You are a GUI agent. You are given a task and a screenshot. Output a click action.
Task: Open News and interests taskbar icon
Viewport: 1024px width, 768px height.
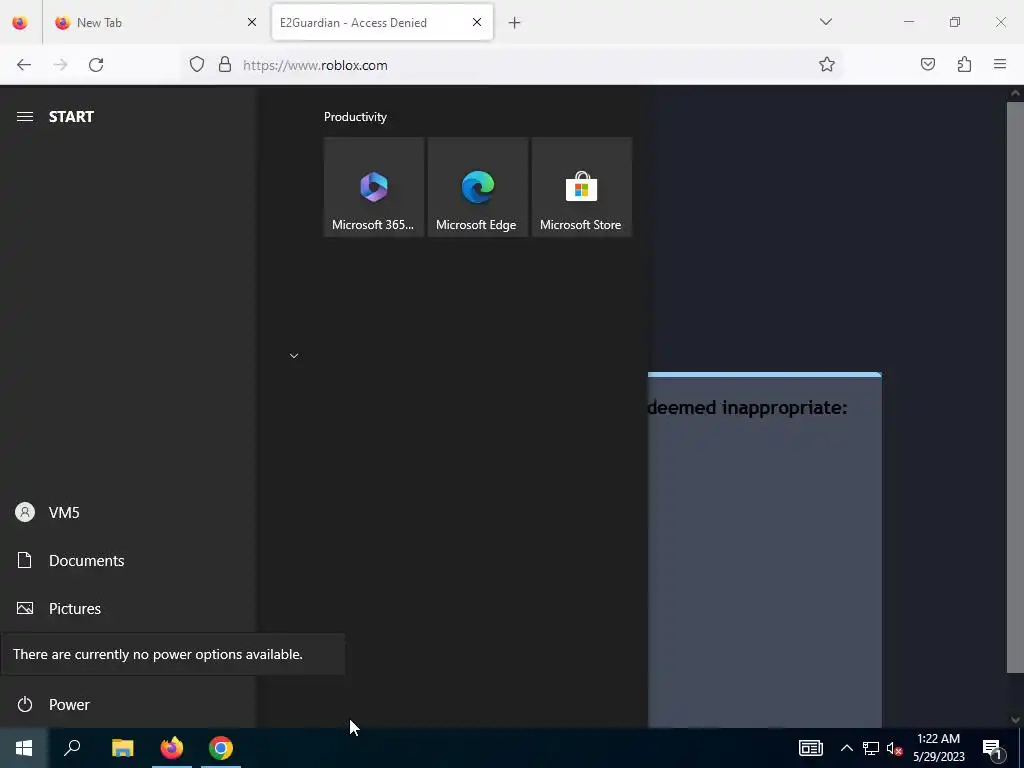pos(810,748)
